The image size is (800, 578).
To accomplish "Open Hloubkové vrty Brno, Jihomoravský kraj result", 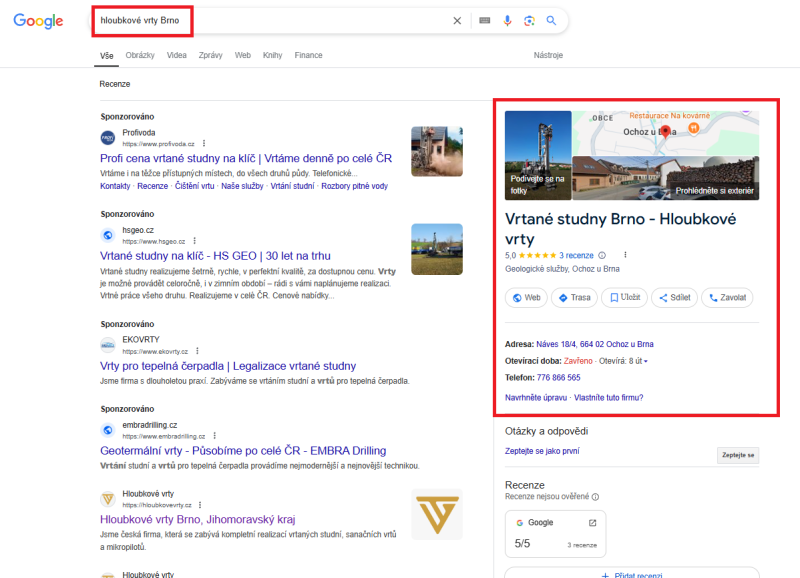I will coord(197,519).
